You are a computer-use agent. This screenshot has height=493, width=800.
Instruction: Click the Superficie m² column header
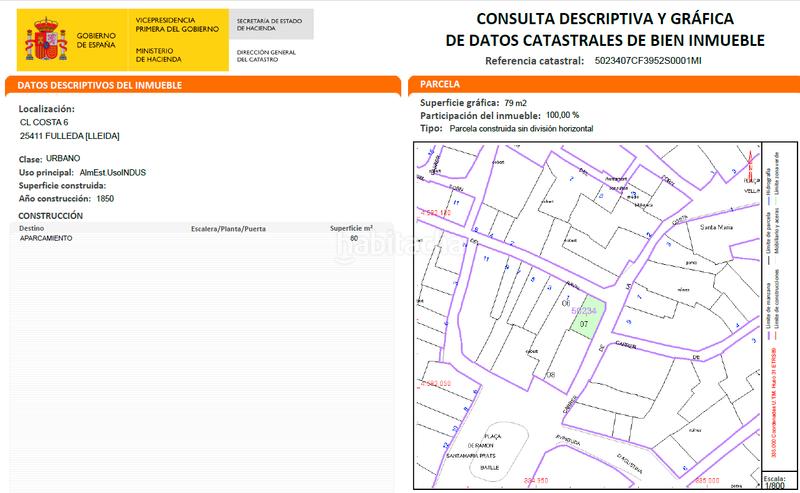351,228
